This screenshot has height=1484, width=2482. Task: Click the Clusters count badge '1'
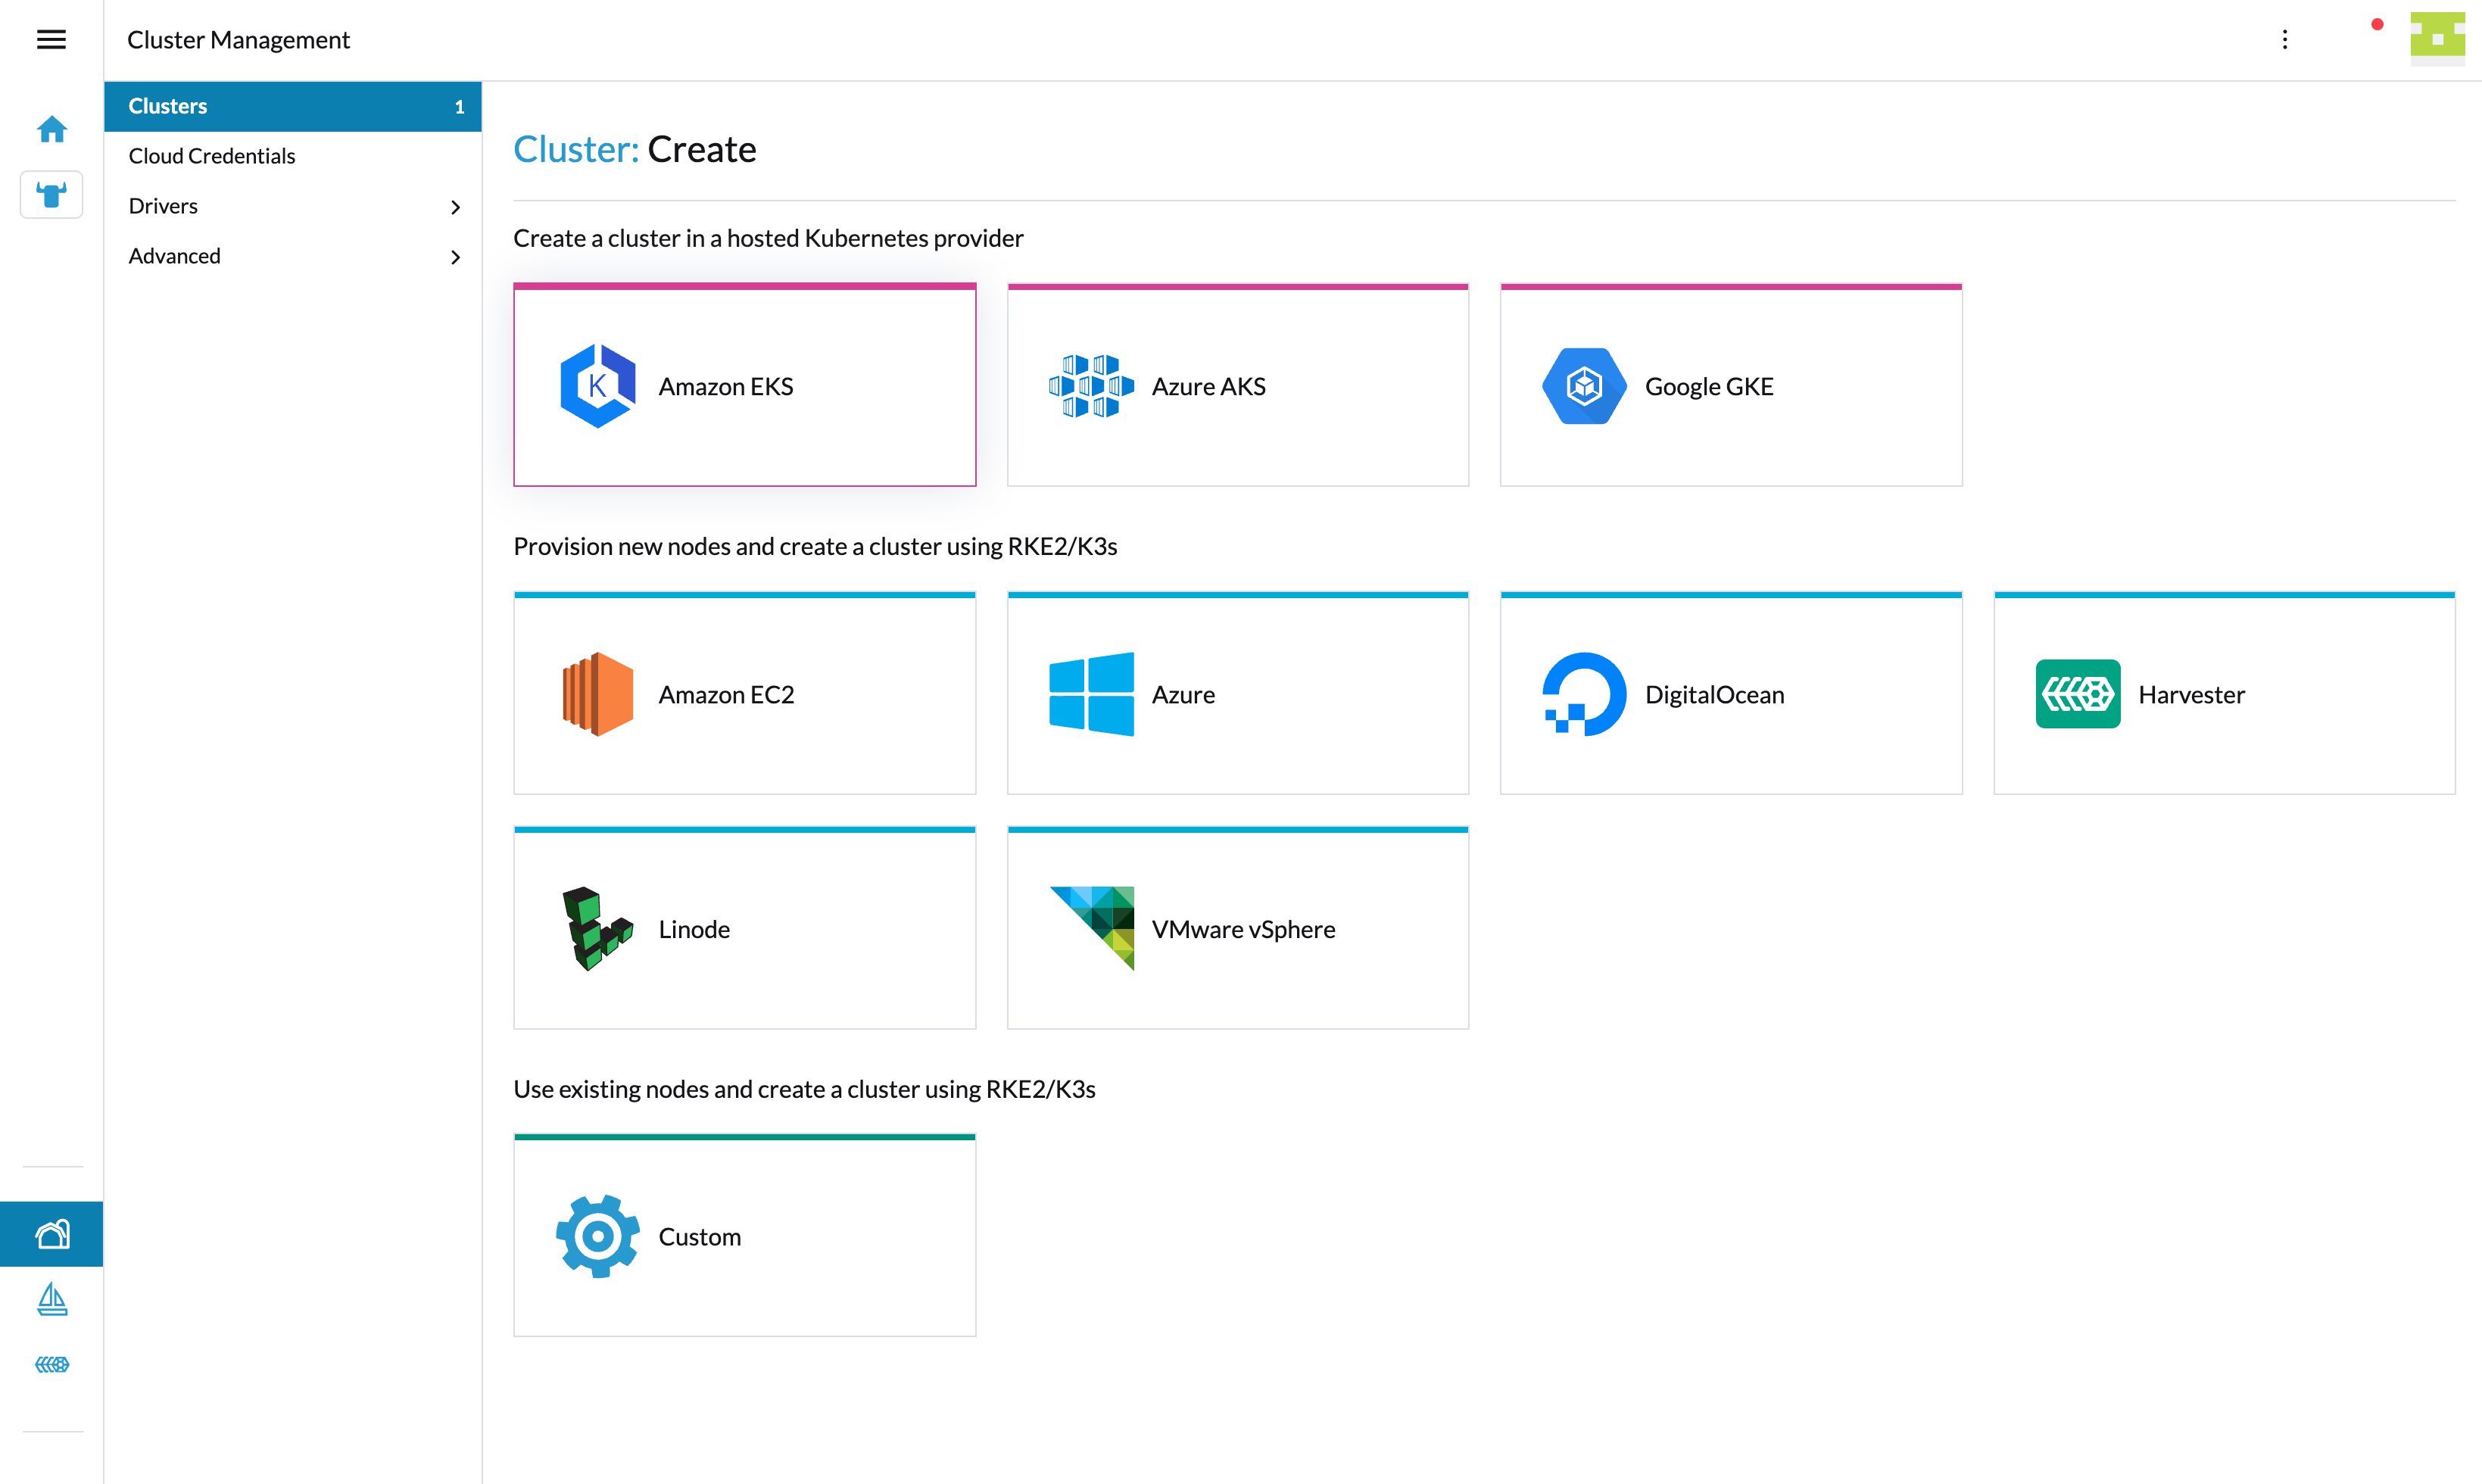click(460, 107)
